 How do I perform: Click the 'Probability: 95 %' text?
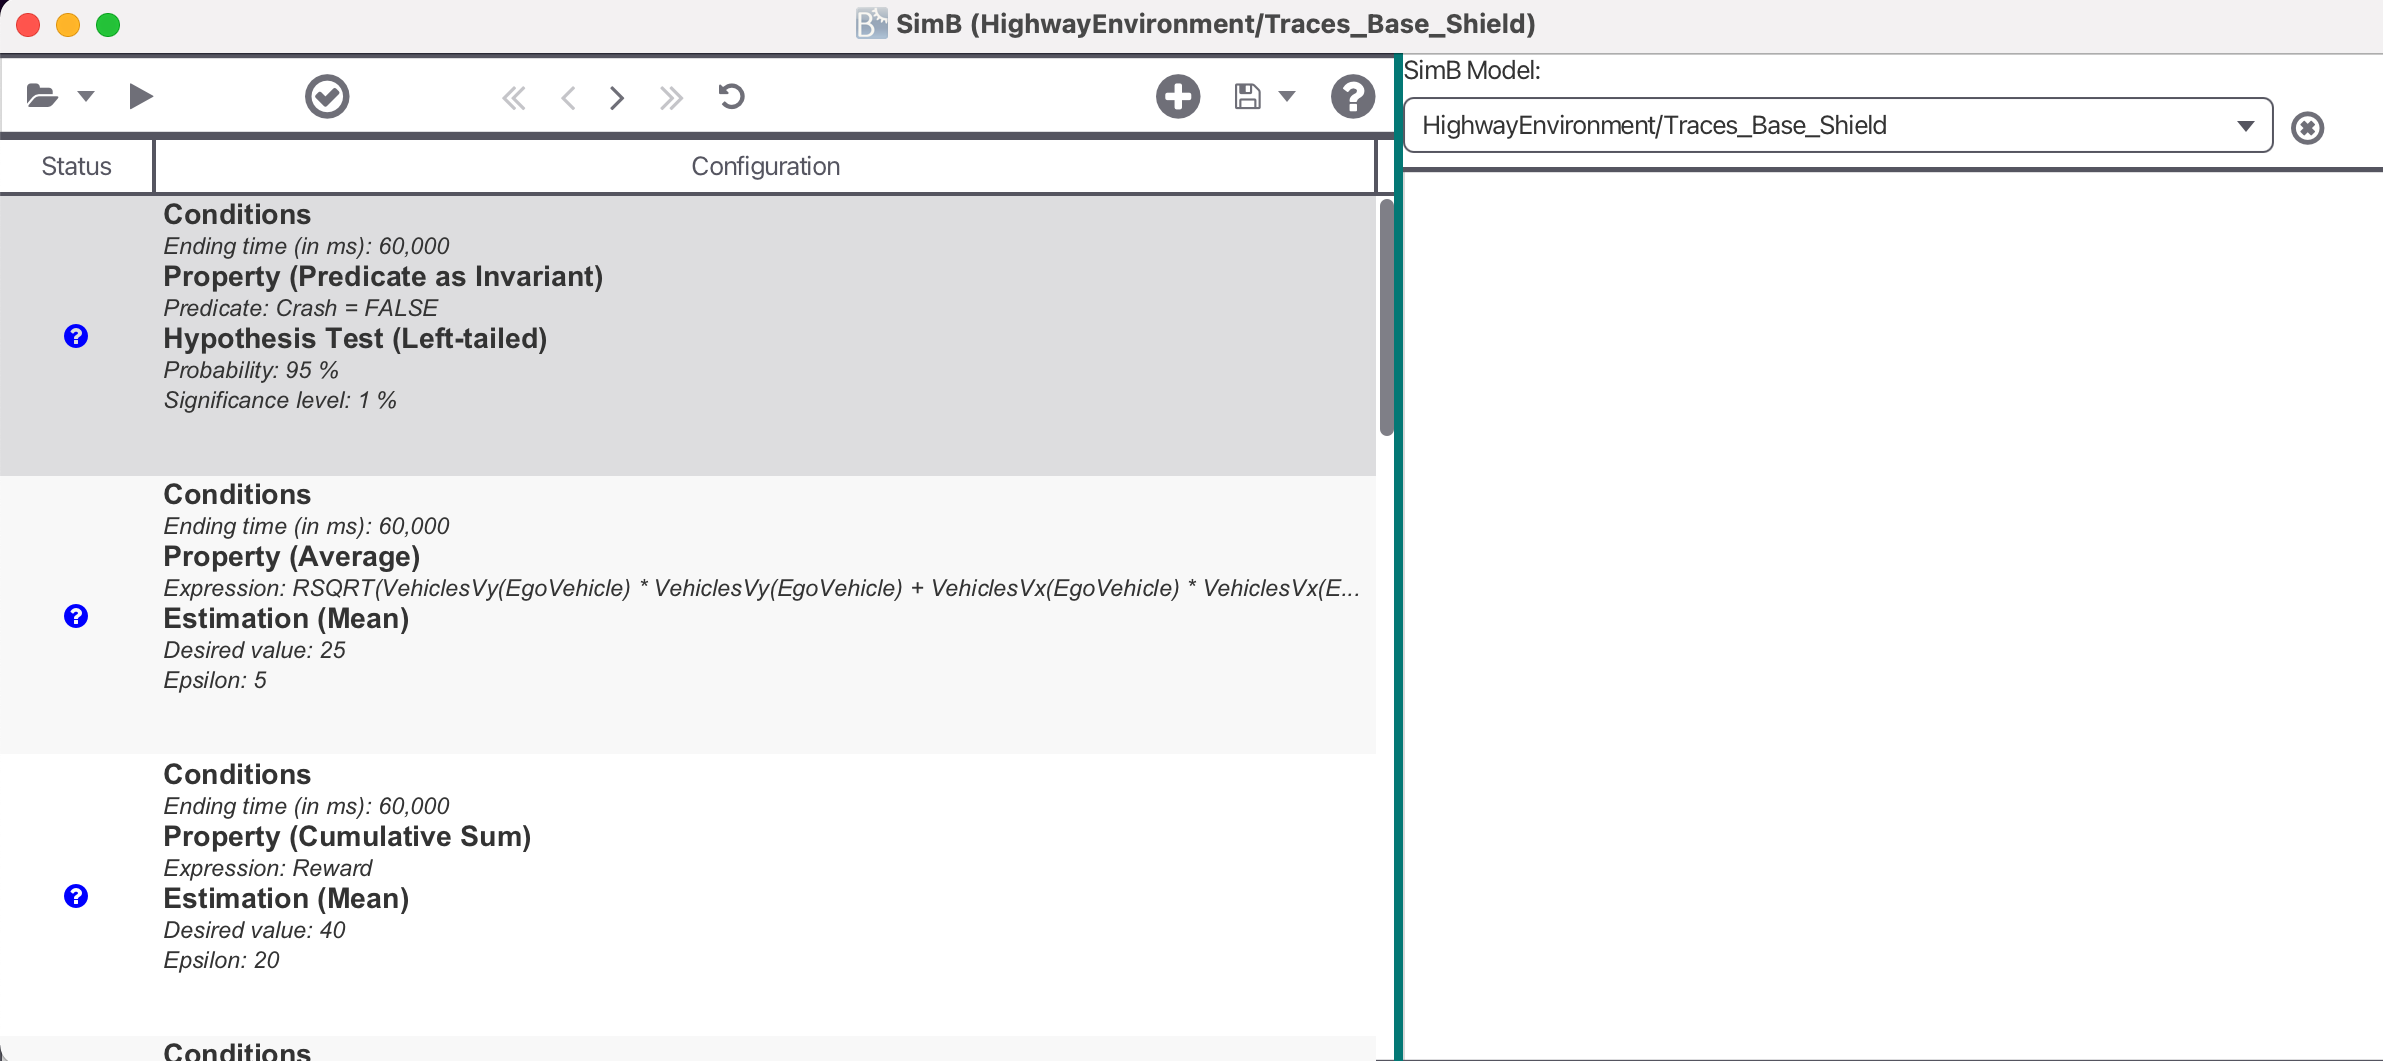click(251, 370)
